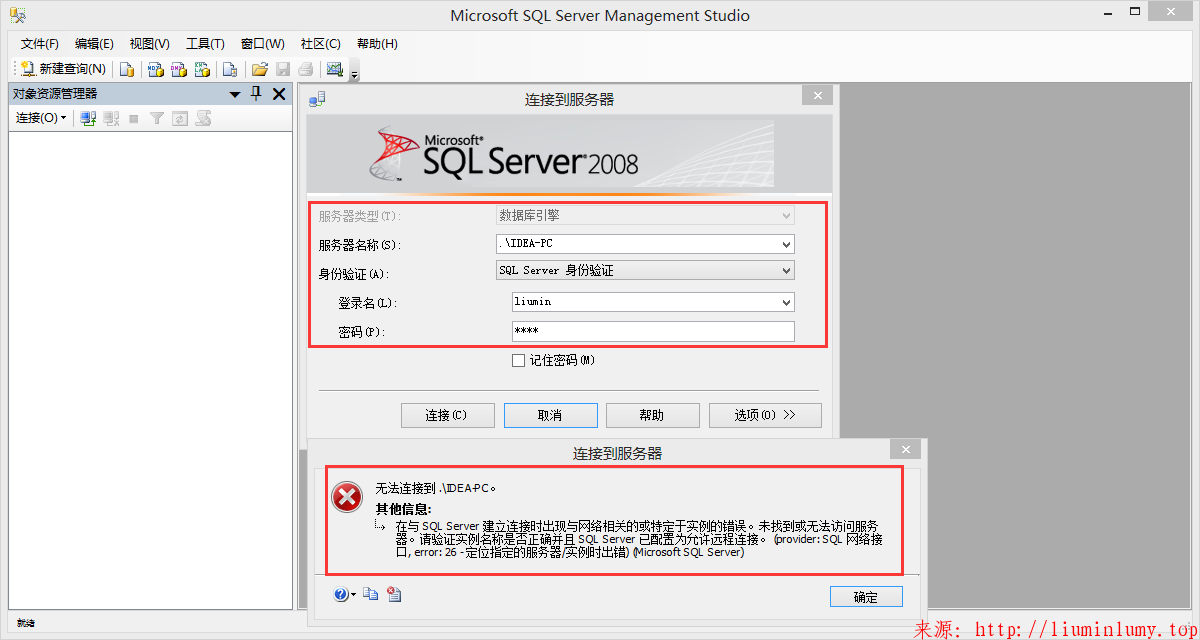Close the 对象资源管理器 panel

279,94
